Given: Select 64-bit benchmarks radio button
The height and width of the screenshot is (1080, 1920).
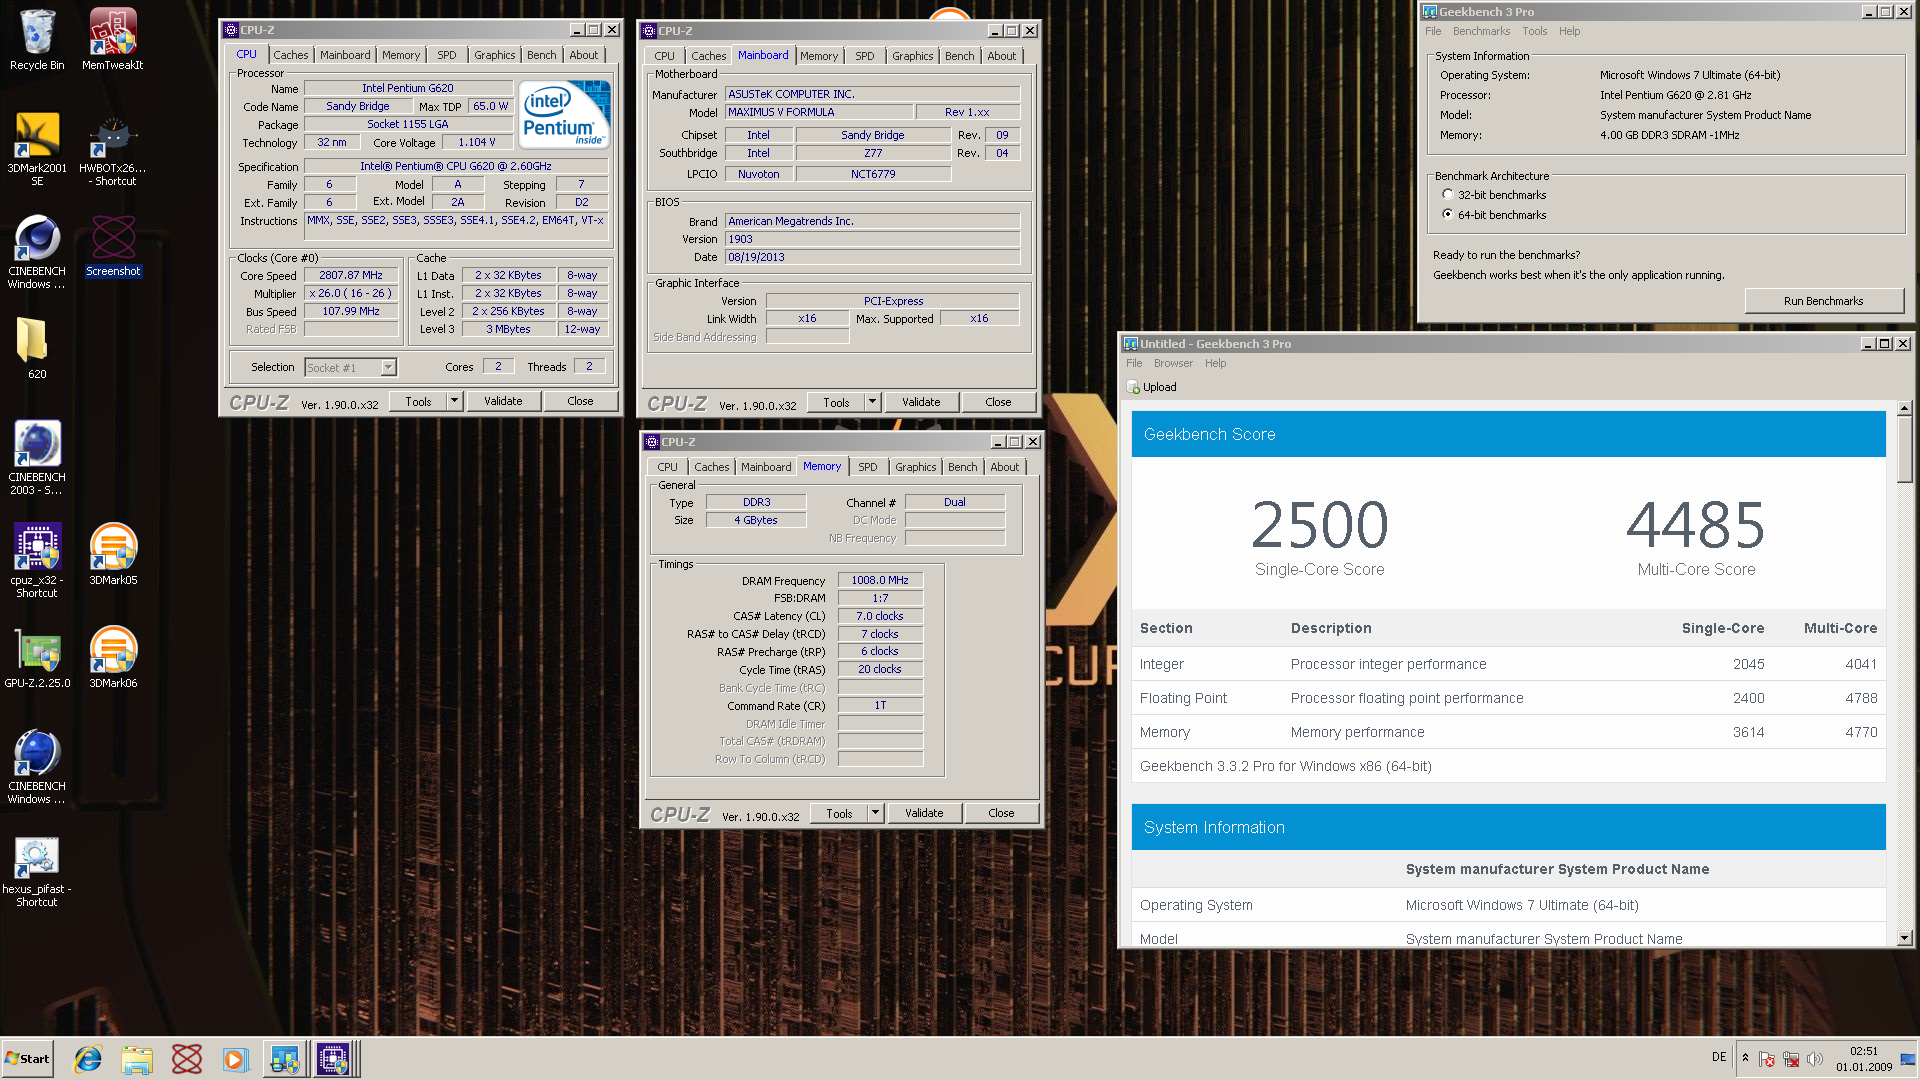Looking at the screenshot, I should click(x=1447, y=215).
